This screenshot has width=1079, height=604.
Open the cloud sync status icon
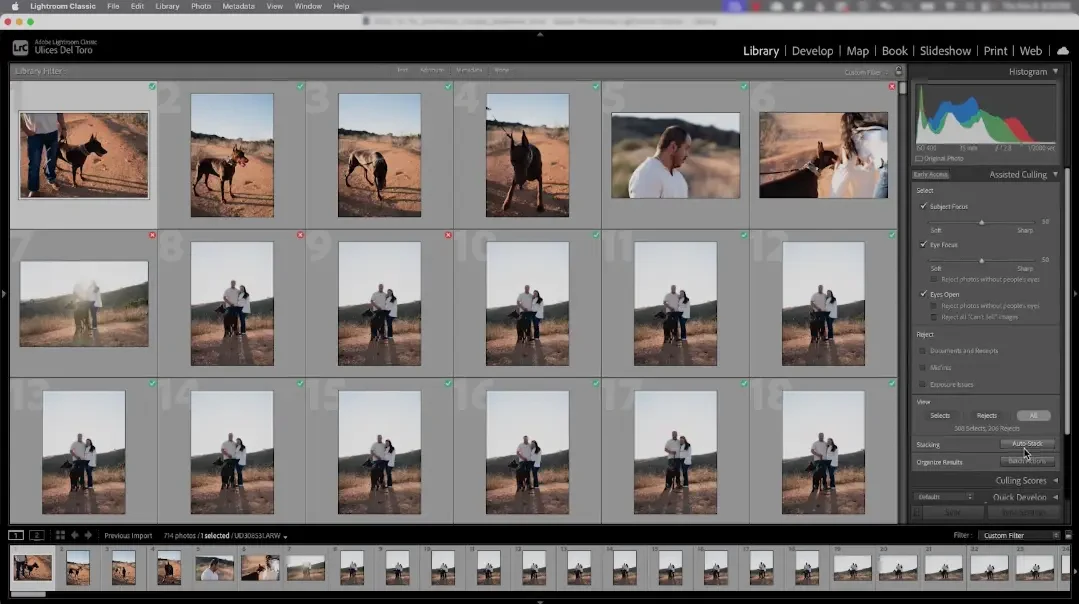[x=1062, y=51]
